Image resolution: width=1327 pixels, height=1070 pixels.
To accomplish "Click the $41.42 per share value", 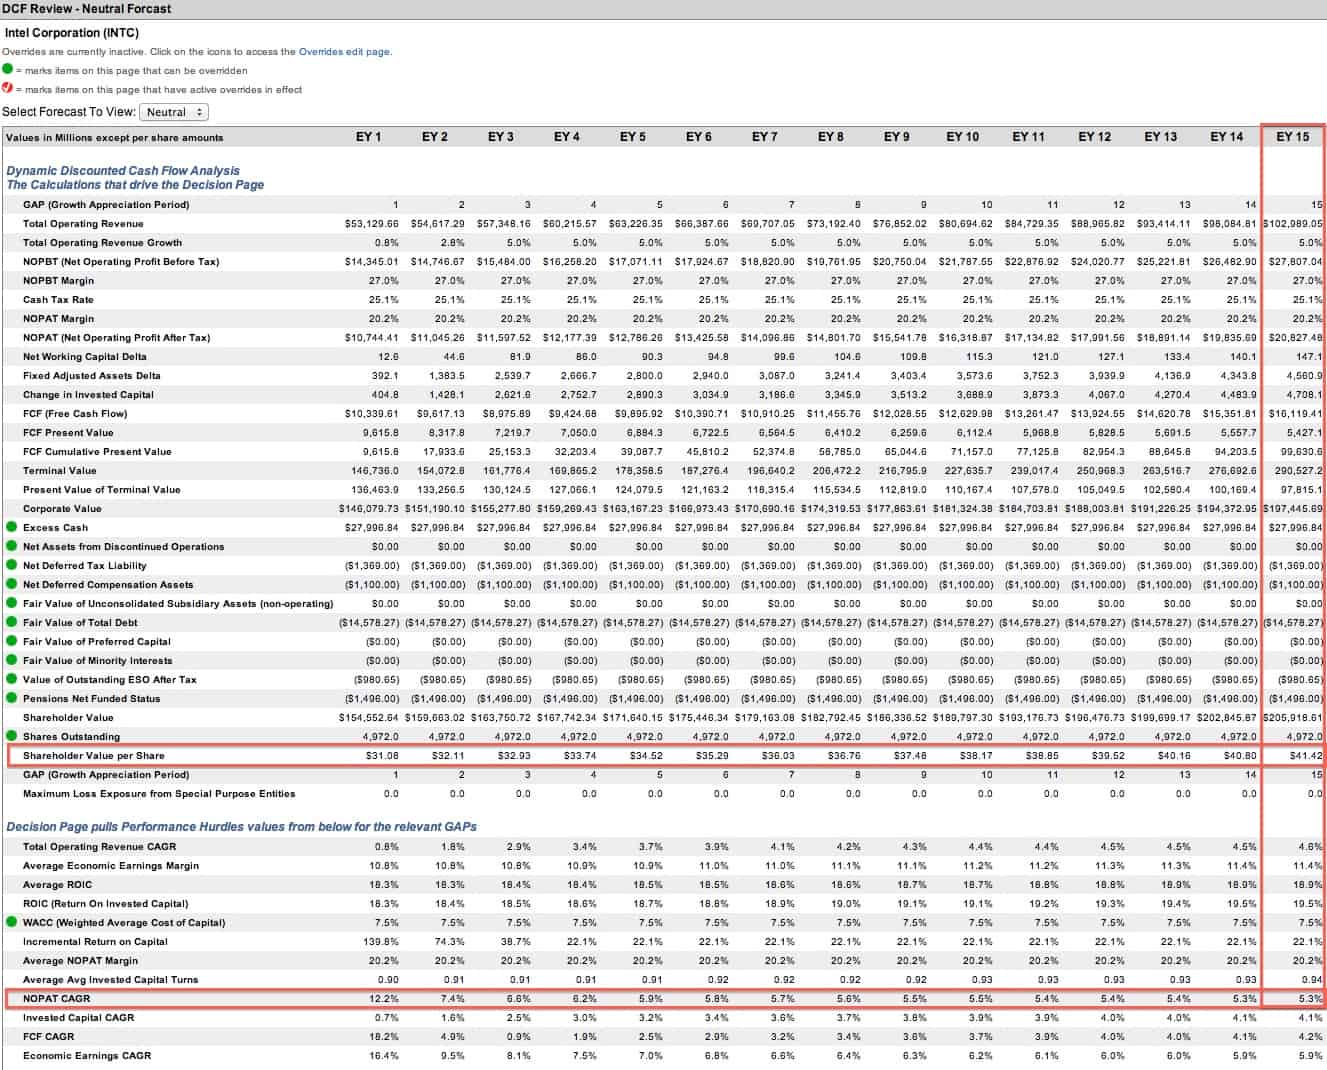I will tap(1306, 756).
